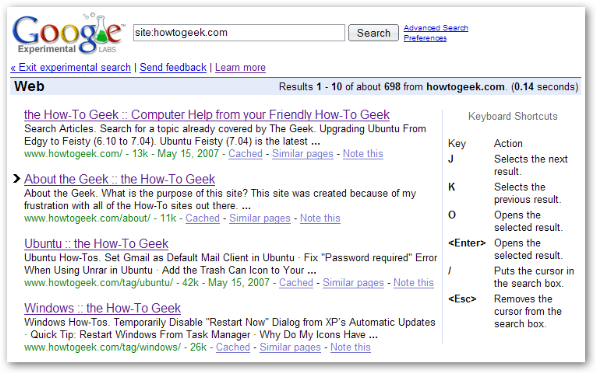This screenshot has width=596, height=373.
Task: Open Similar pages for tag/ubuntu/ result
Action: click(353, 283)
